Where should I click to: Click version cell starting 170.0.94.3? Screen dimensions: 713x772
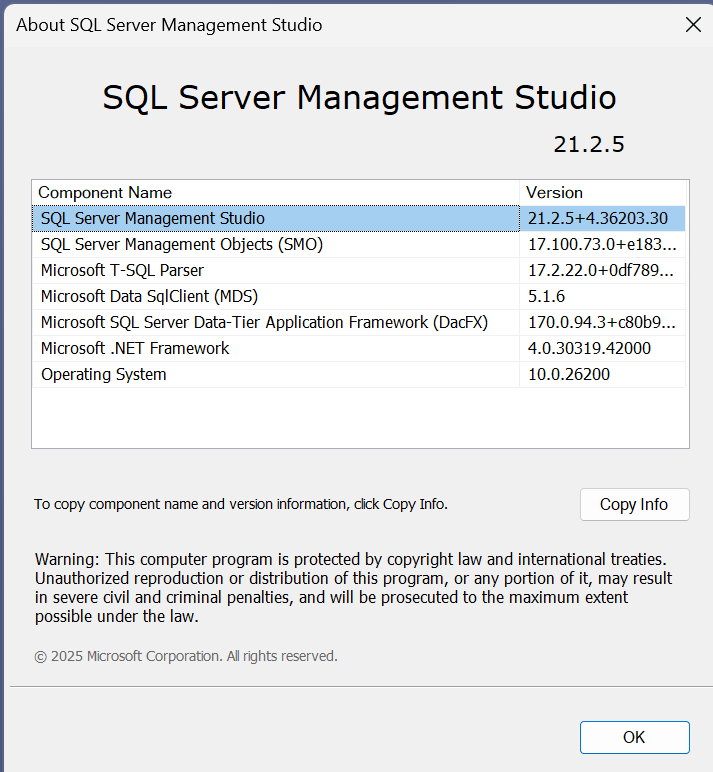pos(602,322)
